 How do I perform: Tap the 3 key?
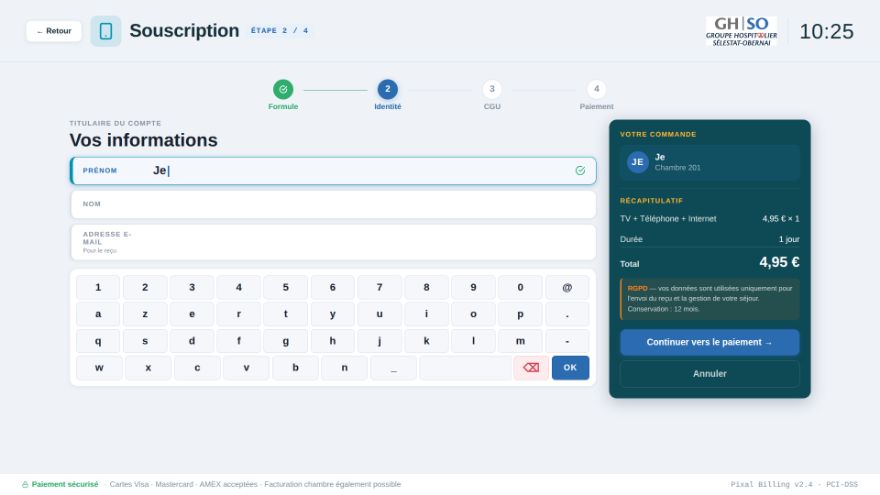coord(192,287)
